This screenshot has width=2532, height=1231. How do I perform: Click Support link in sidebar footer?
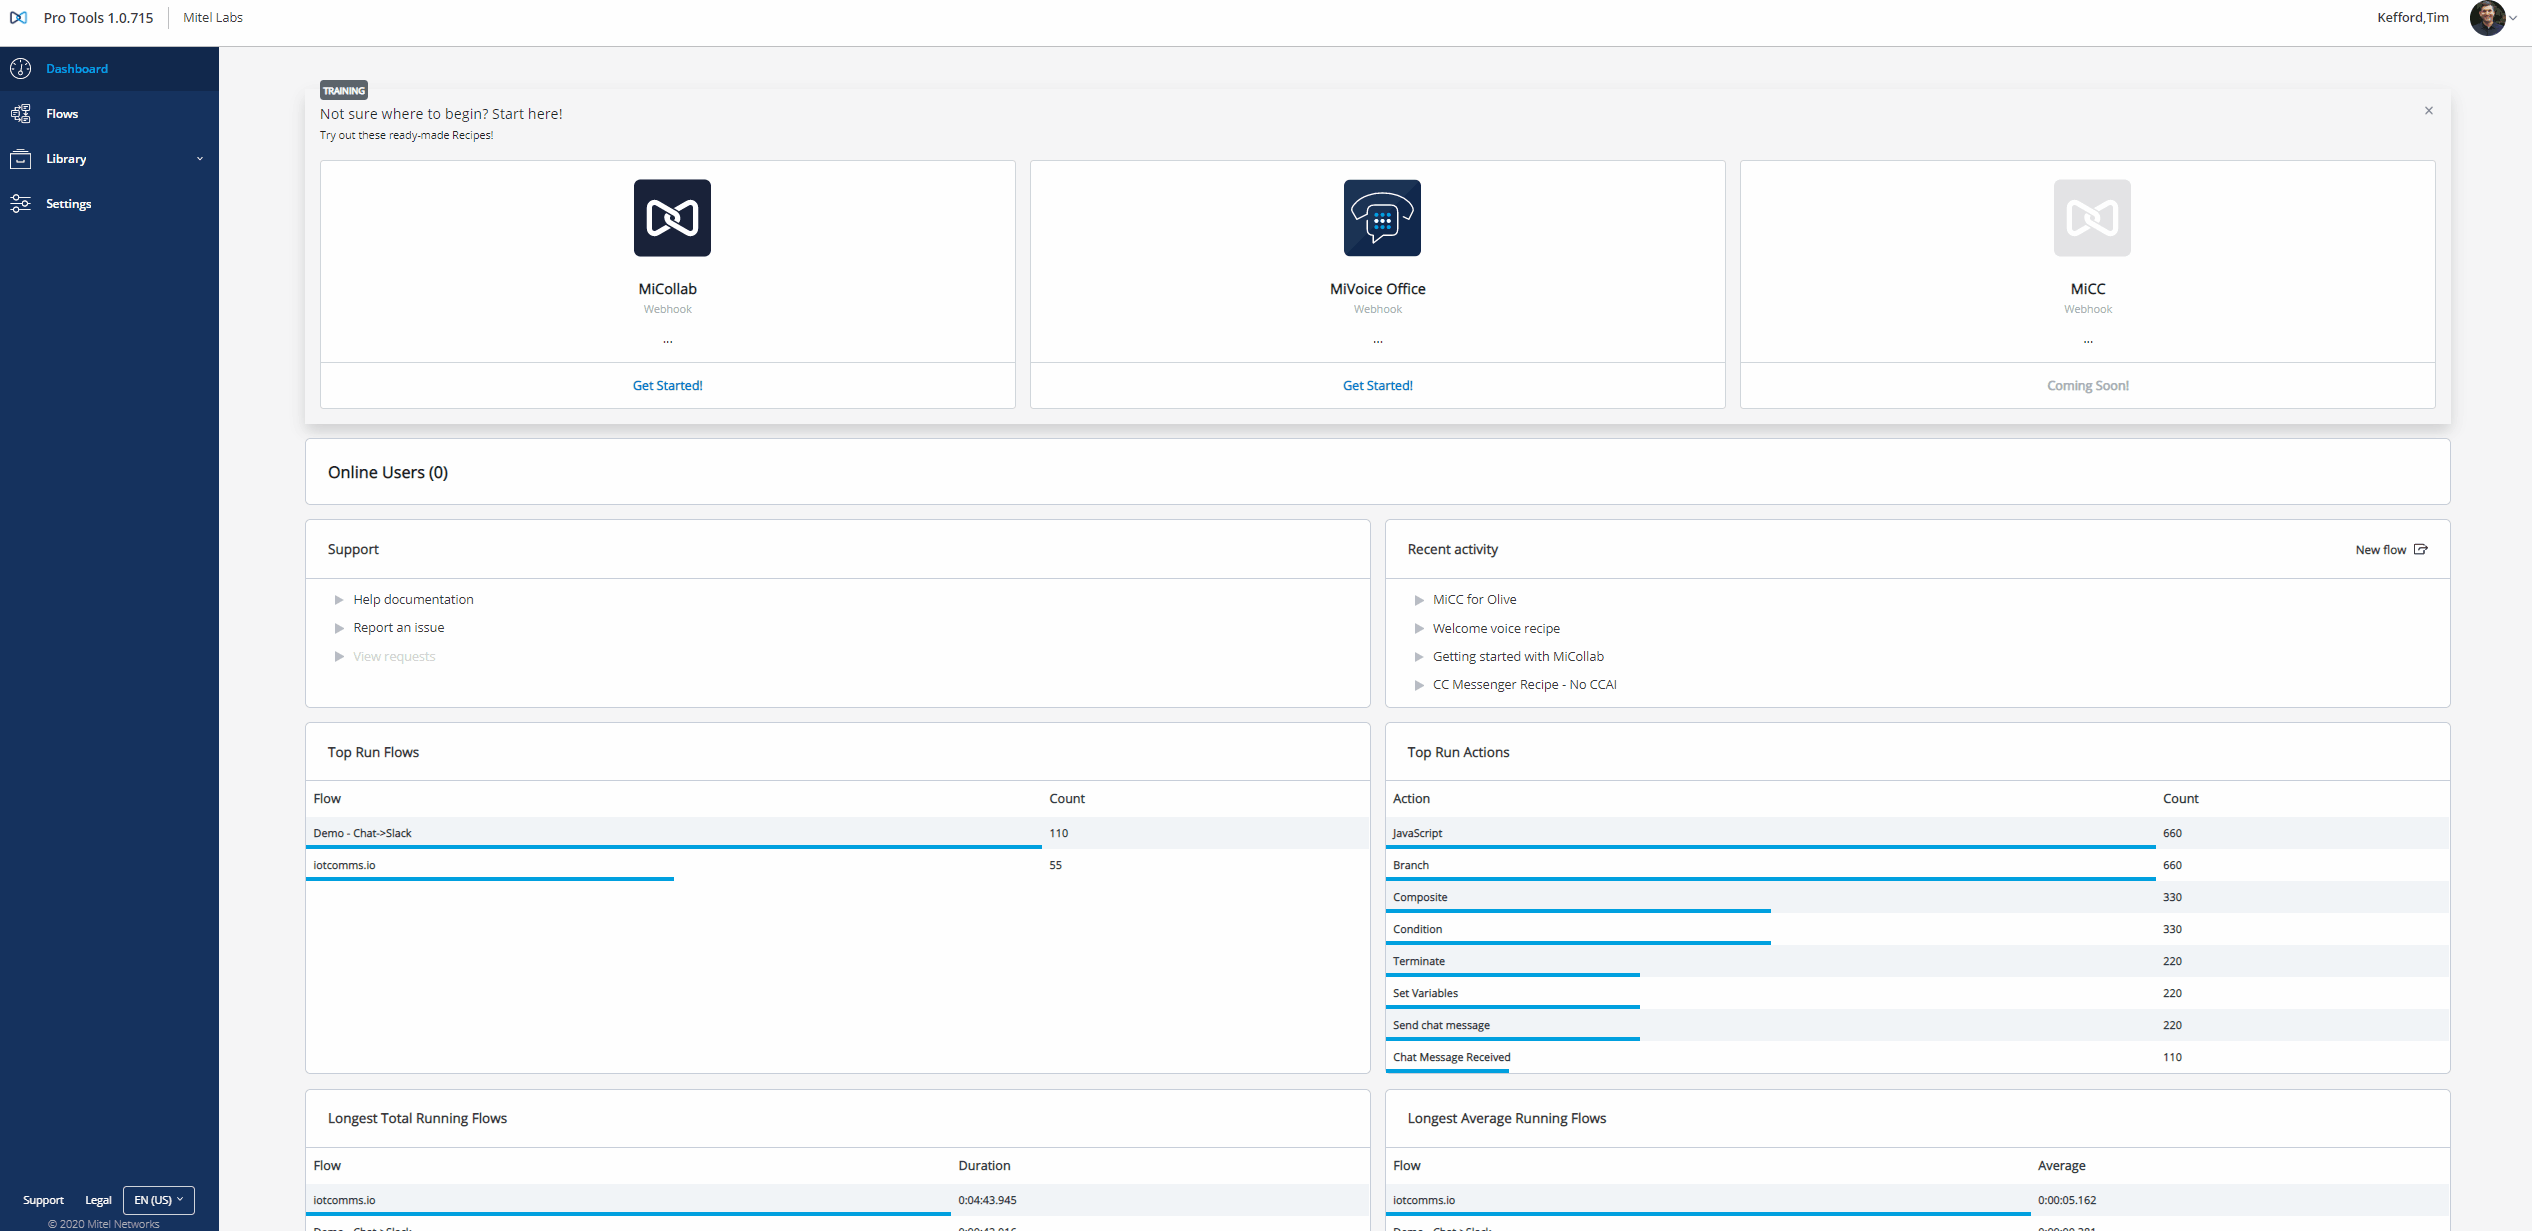pyautogui.click(x=43, y=1200)
